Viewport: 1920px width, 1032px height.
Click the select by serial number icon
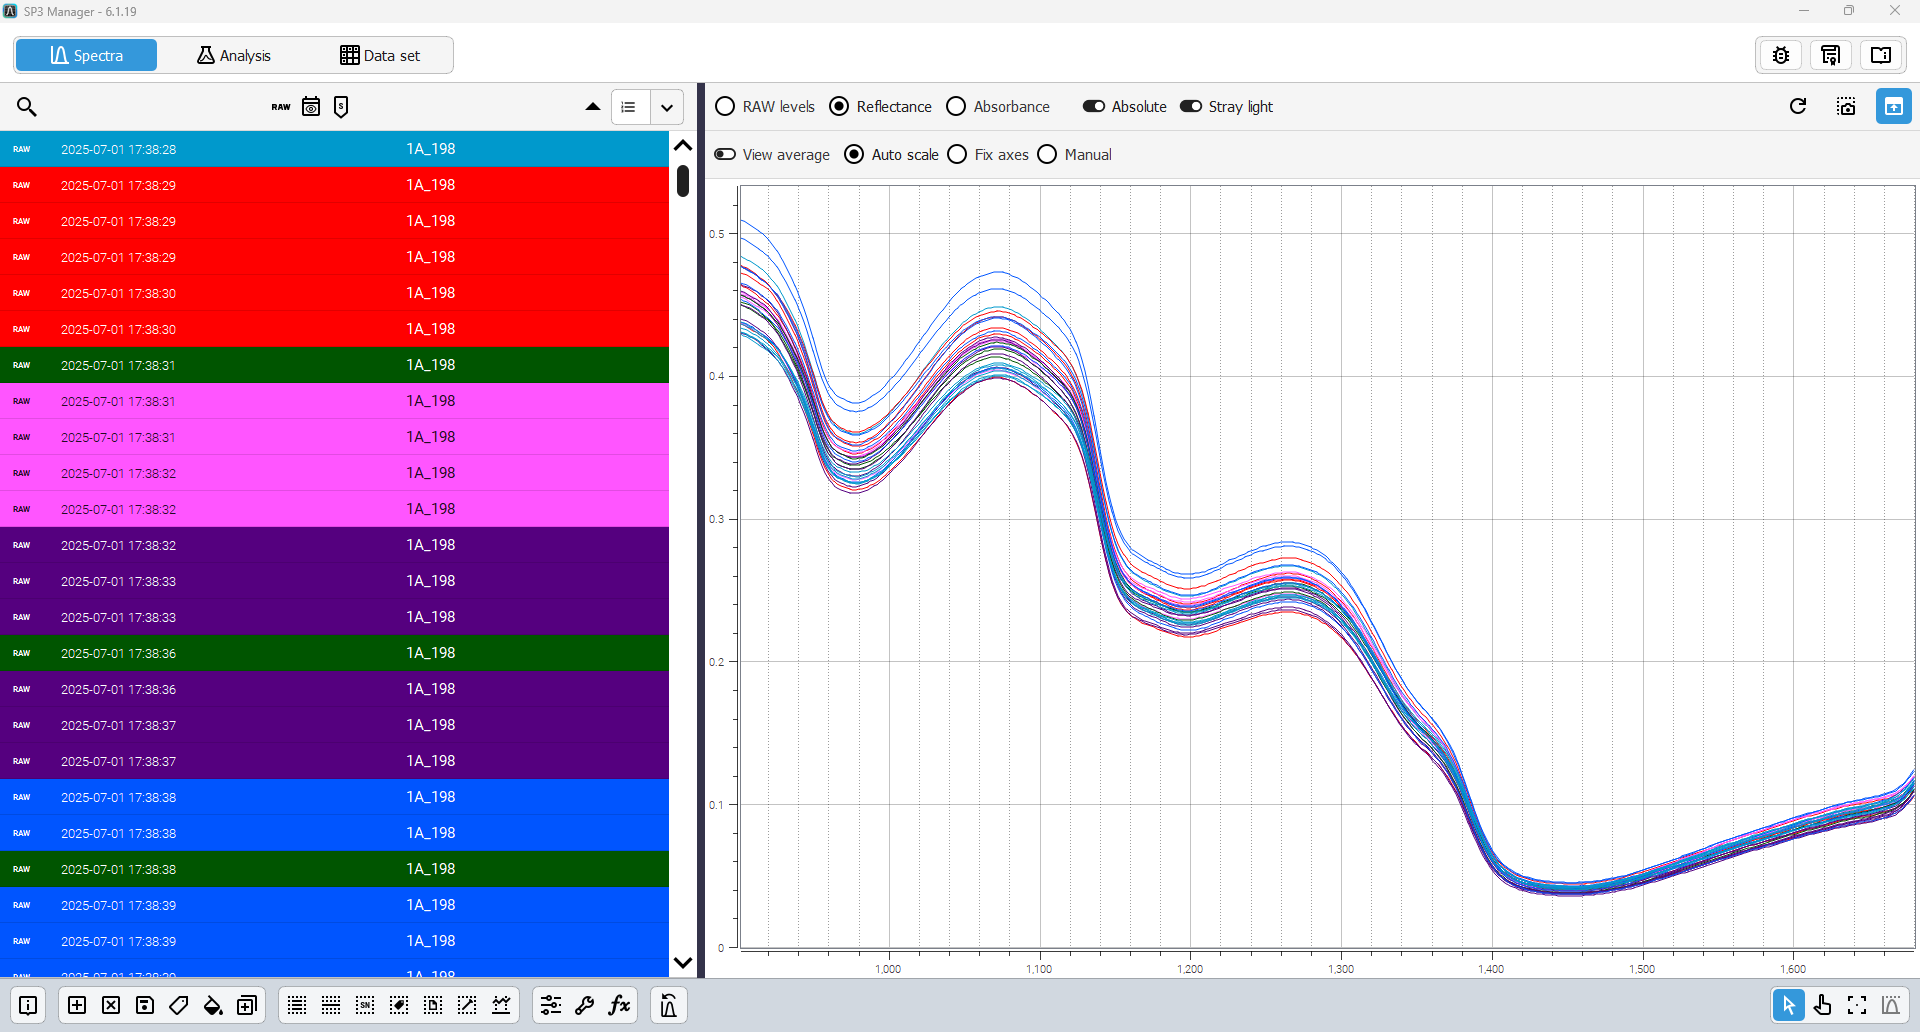coord(365,1005)
